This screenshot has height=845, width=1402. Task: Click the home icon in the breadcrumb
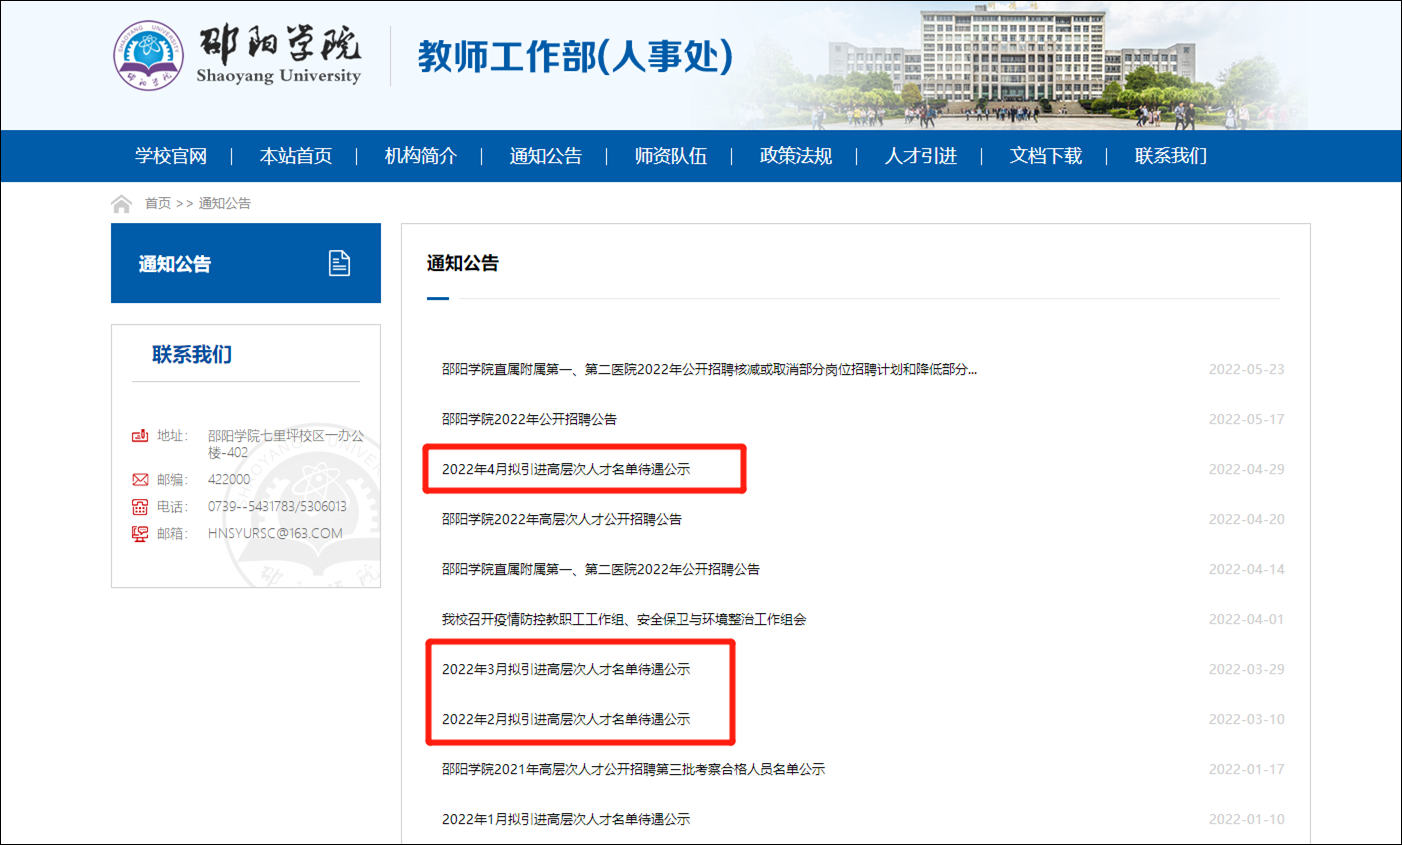pos(121,204)
